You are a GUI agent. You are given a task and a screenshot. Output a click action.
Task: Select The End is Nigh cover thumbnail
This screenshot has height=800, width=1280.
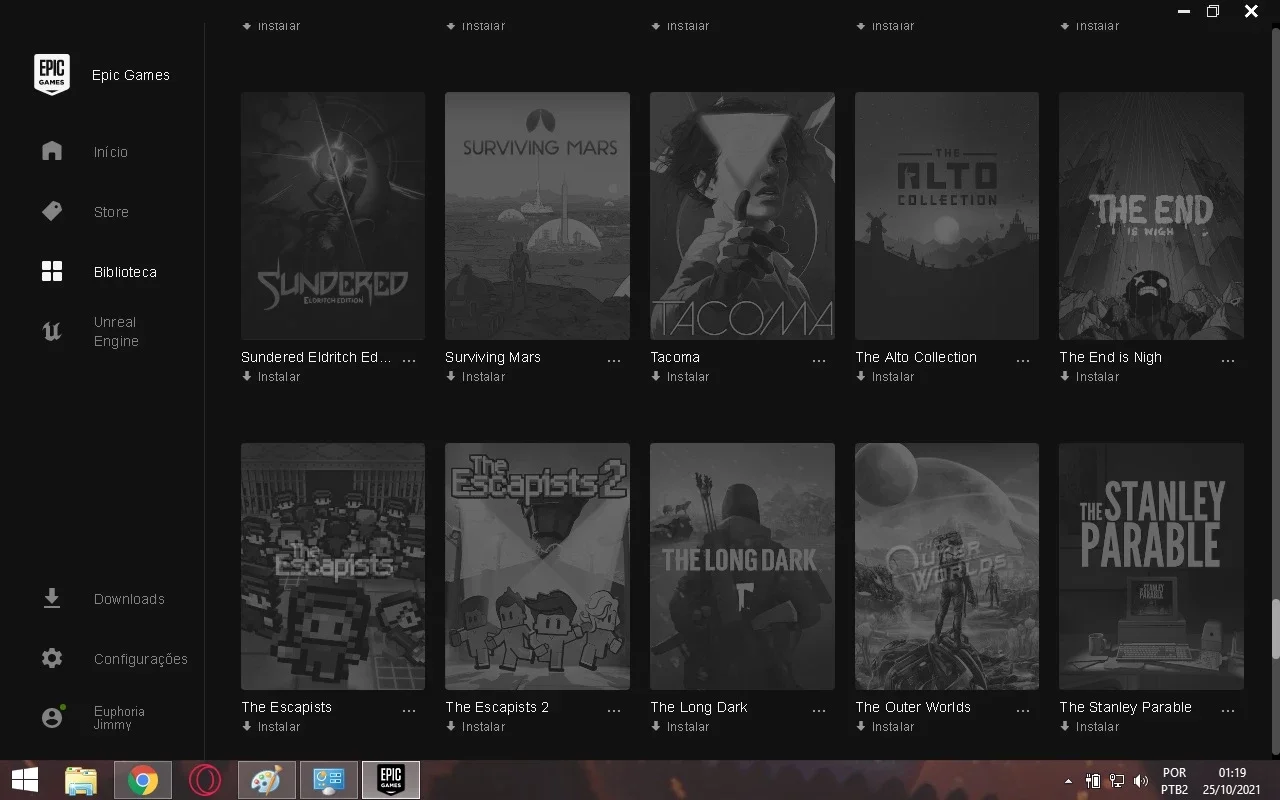point(1151,216)
